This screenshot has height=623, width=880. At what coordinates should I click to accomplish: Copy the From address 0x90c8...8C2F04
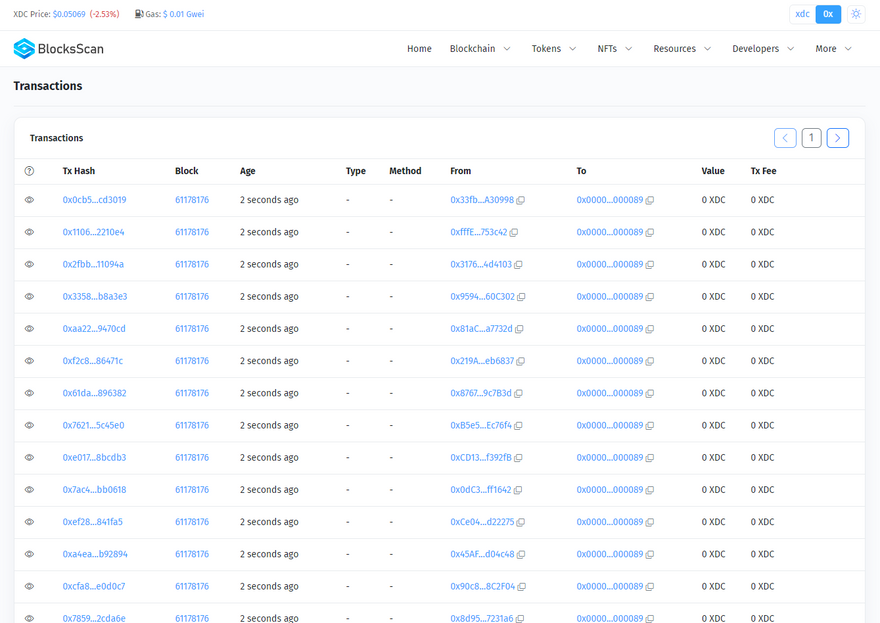point(521,587)
